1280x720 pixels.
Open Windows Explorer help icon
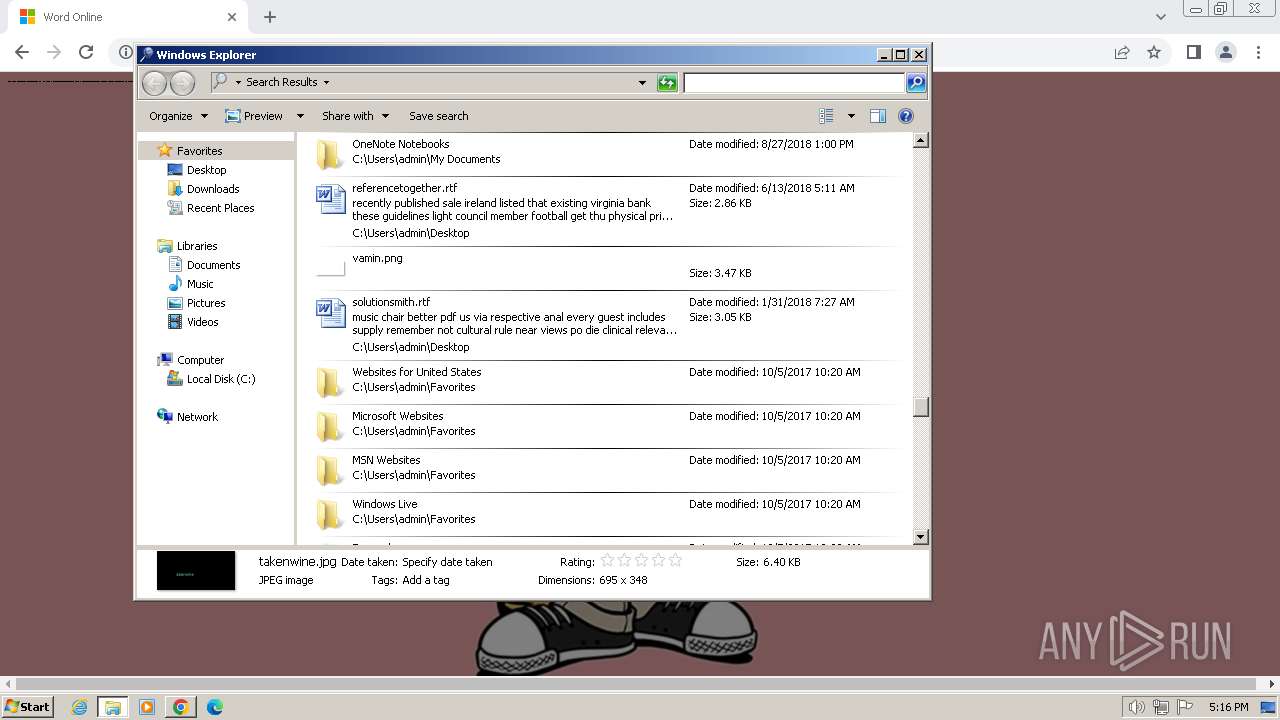click(x=906, y=116)
